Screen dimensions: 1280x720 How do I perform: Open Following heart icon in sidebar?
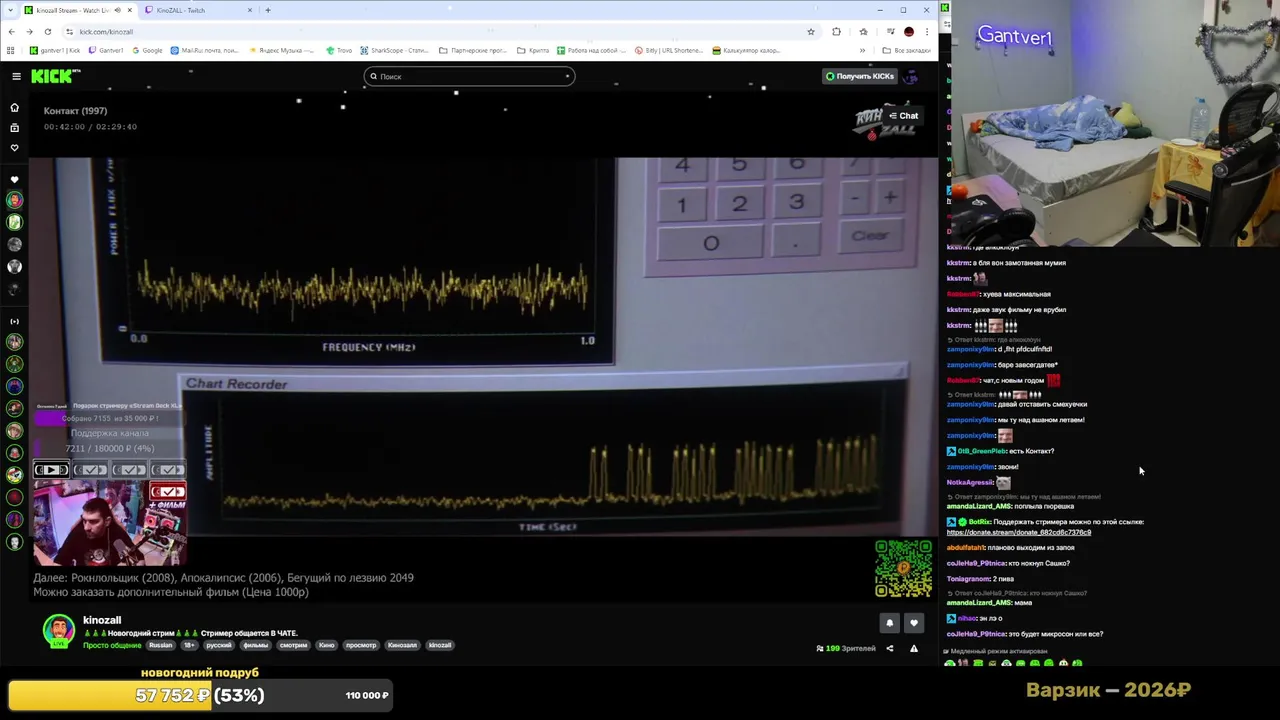(14, 148)
